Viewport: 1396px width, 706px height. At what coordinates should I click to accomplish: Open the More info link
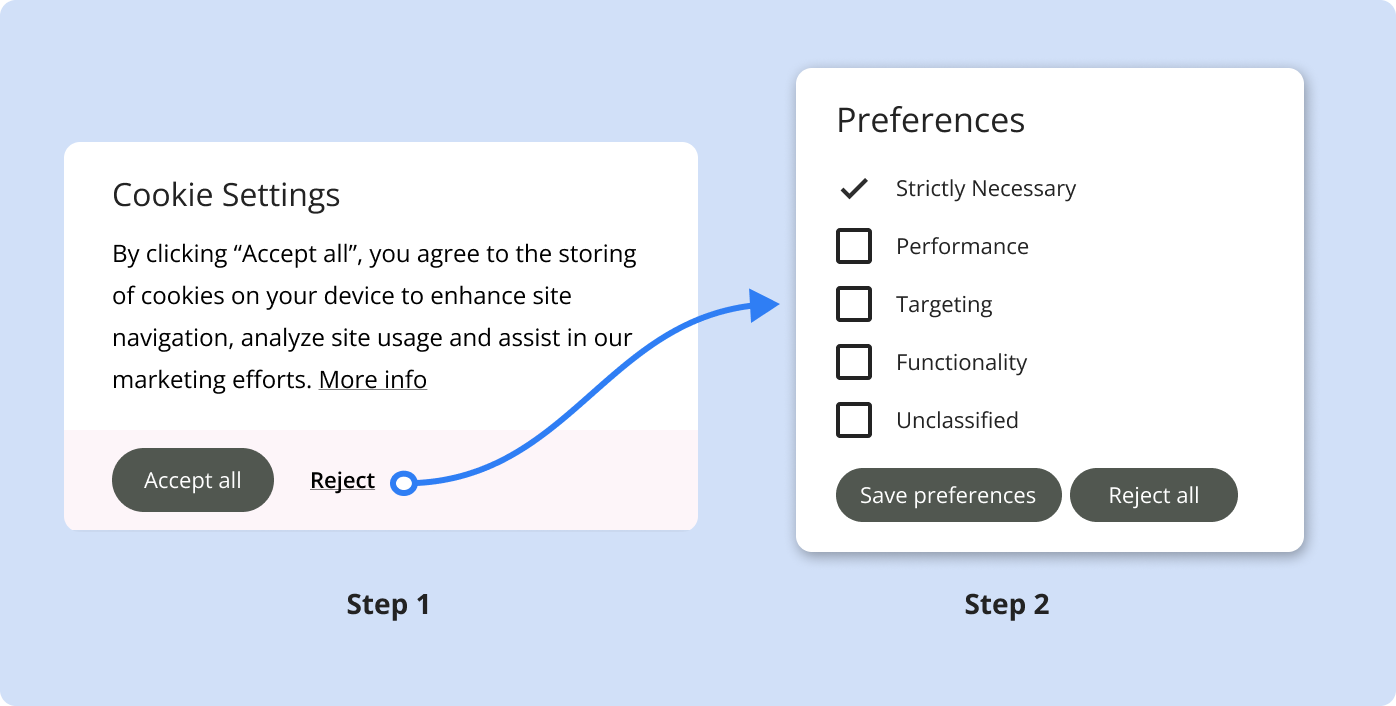point(373,380)
